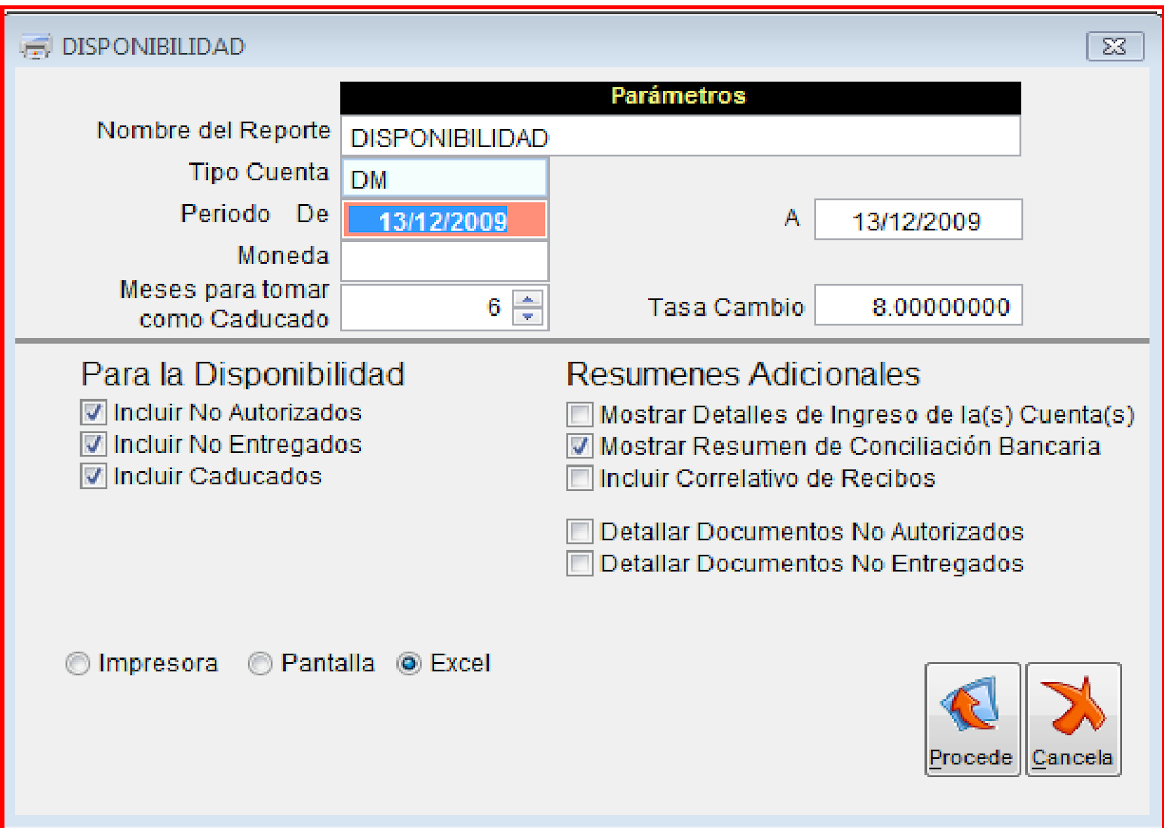Choose Pantalla as output destination
Viewport: 1164px width, 828px height.
click(x=260, y=664)
